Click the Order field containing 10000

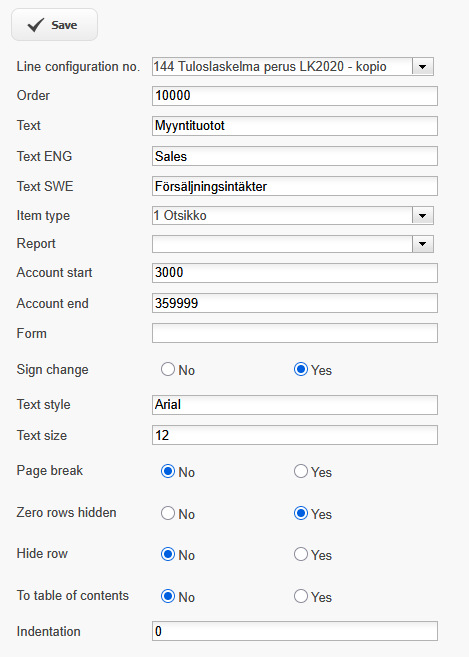pos(295,96)
